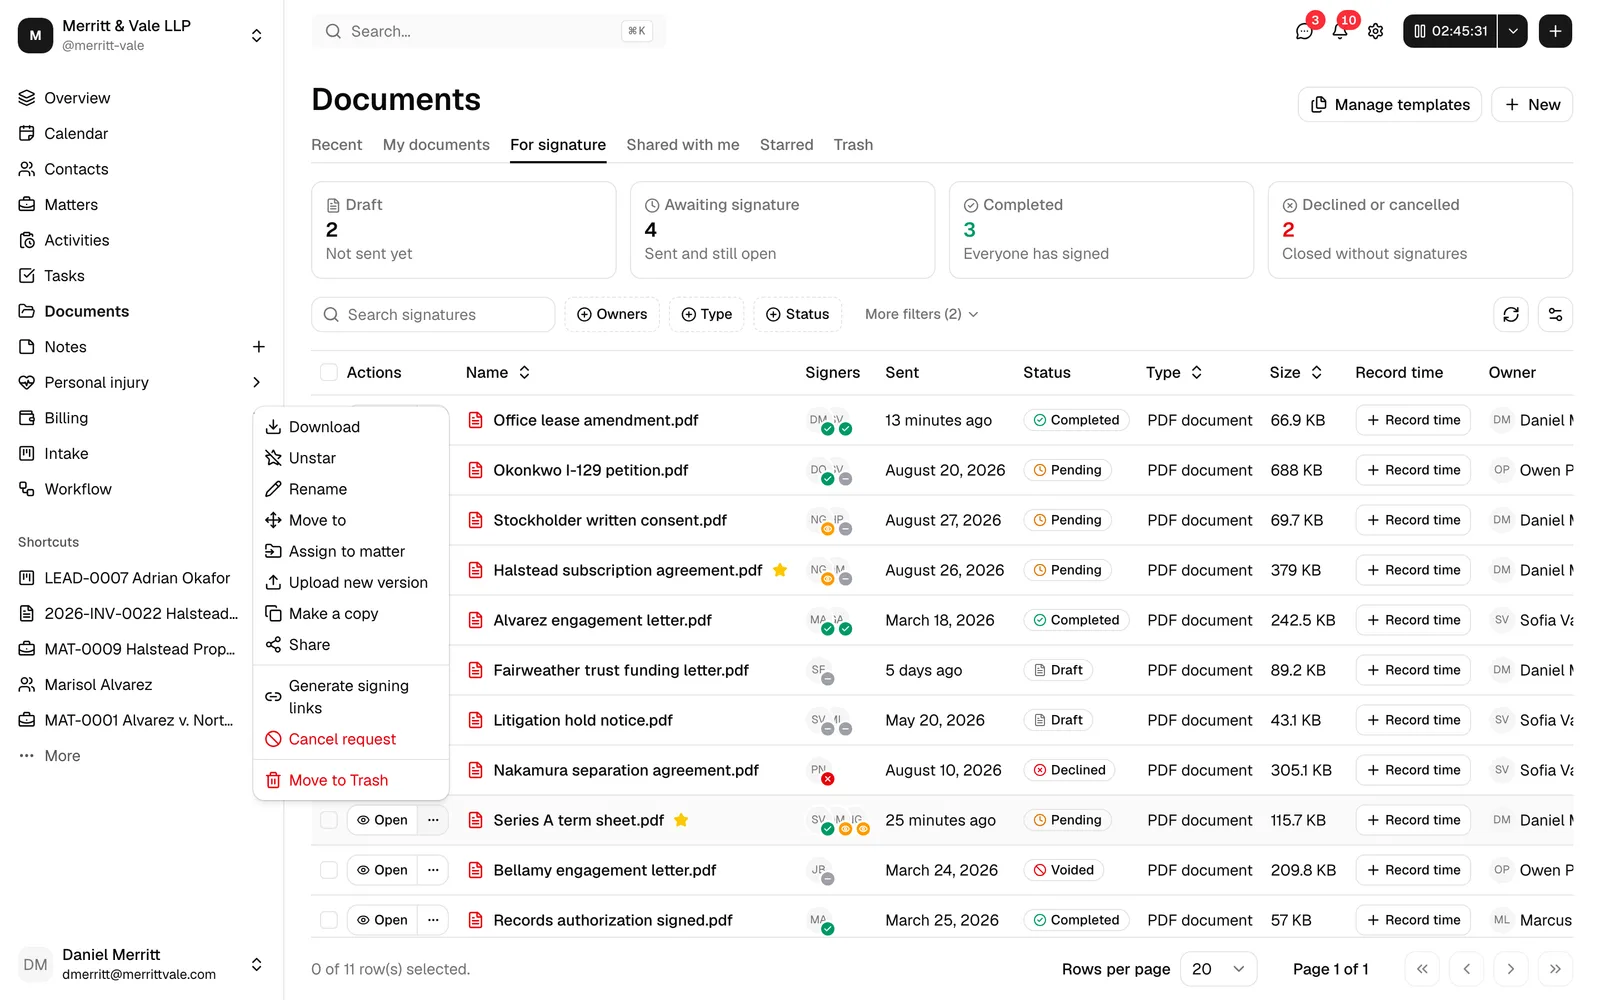The height and width of the screenshot is (1000, 1600).
Task: Click the PDF icon of Office lease amendment.pdf
Action: coord(476,420)
